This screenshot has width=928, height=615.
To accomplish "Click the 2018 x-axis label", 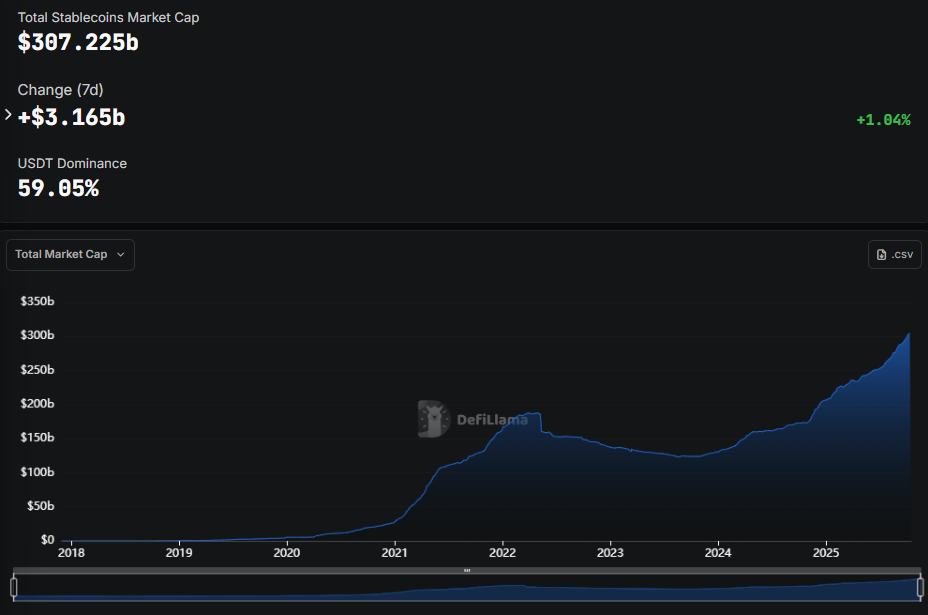I will pos(71,553).
